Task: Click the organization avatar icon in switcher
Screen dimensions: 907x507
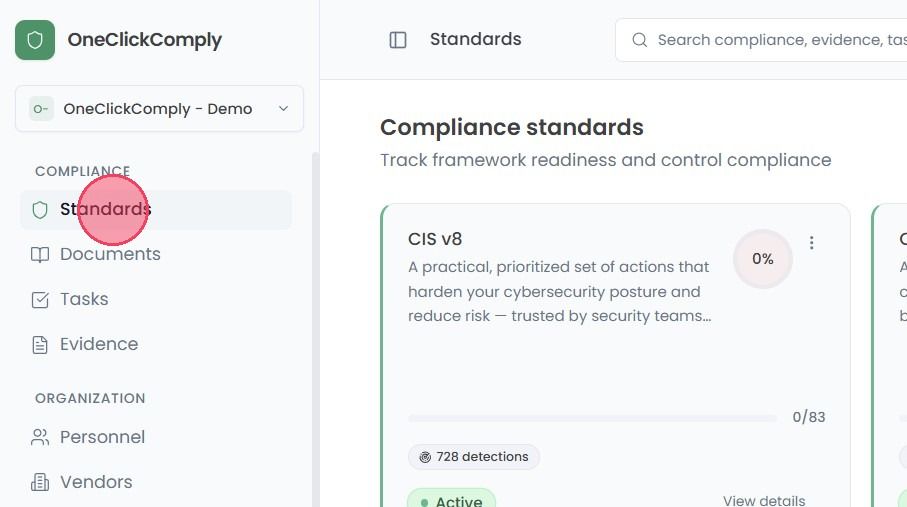Action: [x=41, y=109]
